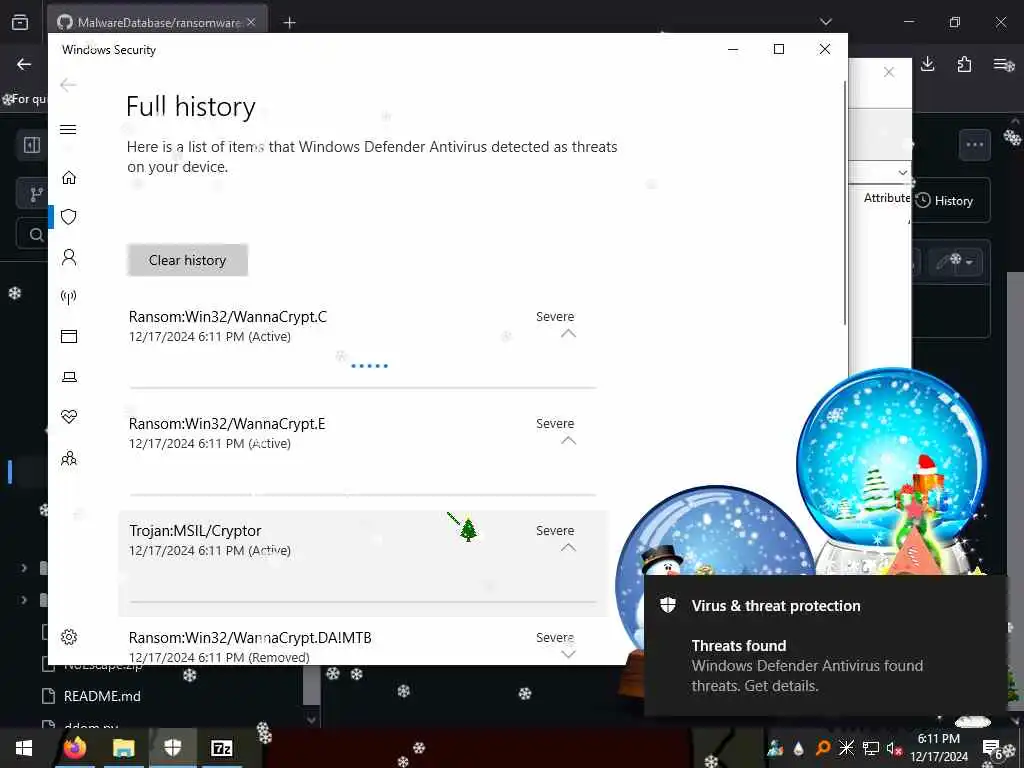The width and height of the screenshot is (1024, 768).
Task: Open browser extensions puzzle icon
Action: (964, 64)
